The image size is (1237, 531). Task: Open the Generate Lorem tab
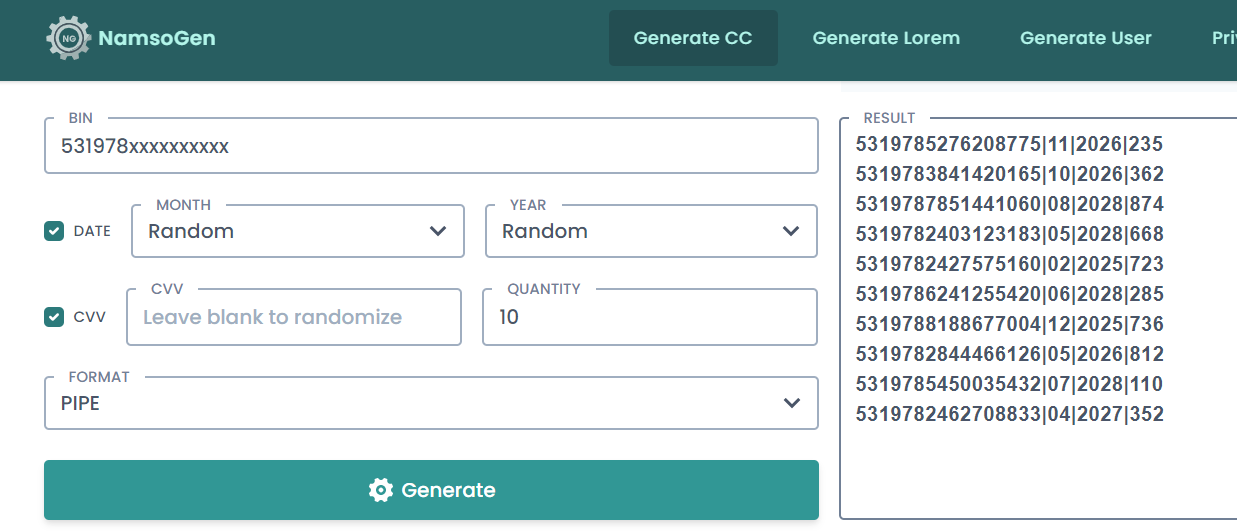tap(886, 38)
